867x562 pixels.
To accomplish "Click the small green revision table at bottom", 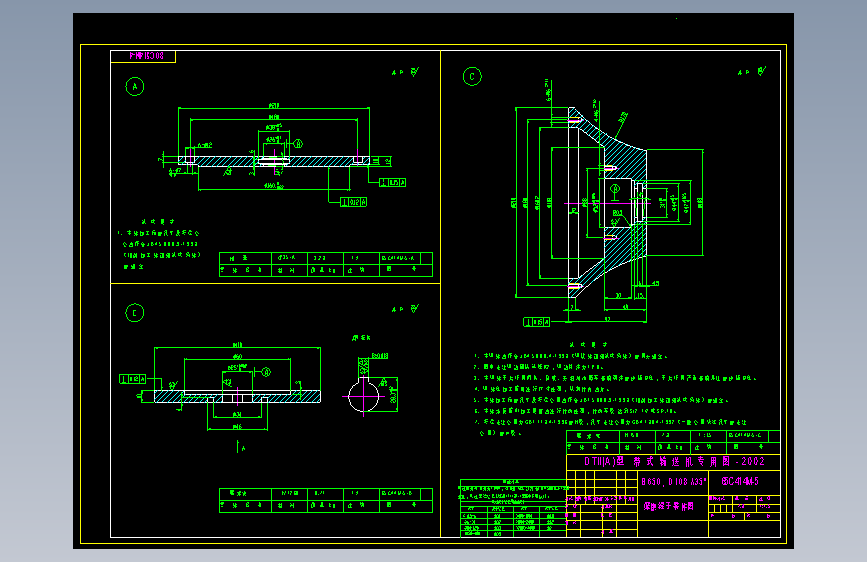I will [x=513, y=508].
